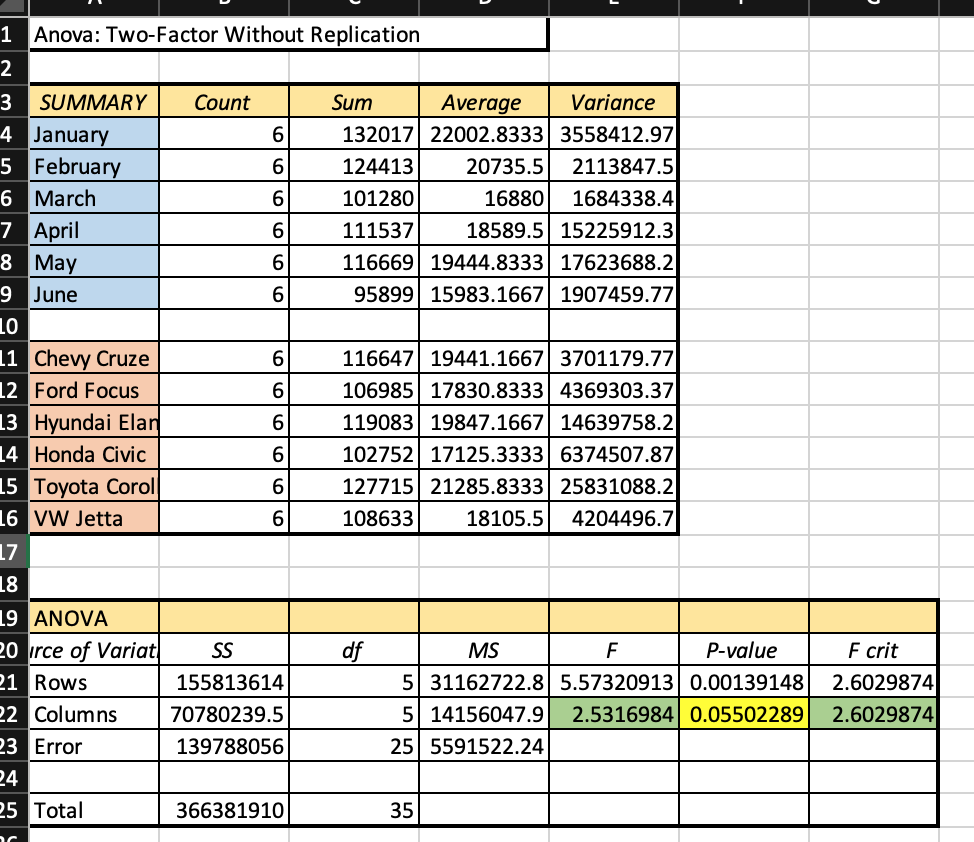Click the Chevy Cruze label cell
974x842 pixels.
pyautogui.click(x=93, y=358)
